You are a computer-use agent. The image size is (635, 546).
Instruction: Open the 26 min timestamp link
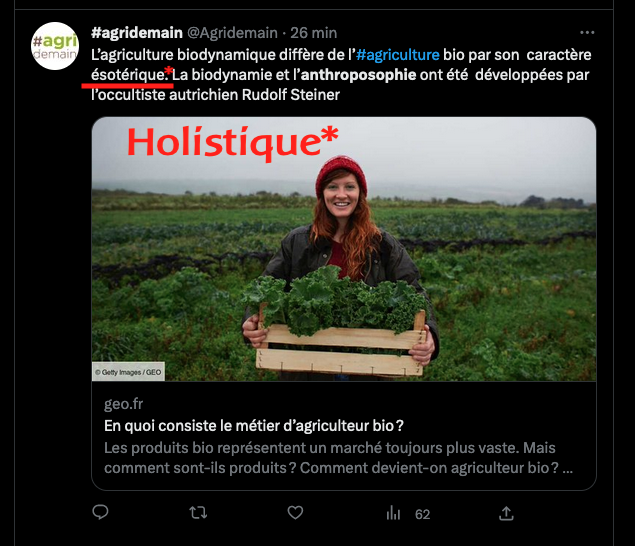(x=313, y=33)
